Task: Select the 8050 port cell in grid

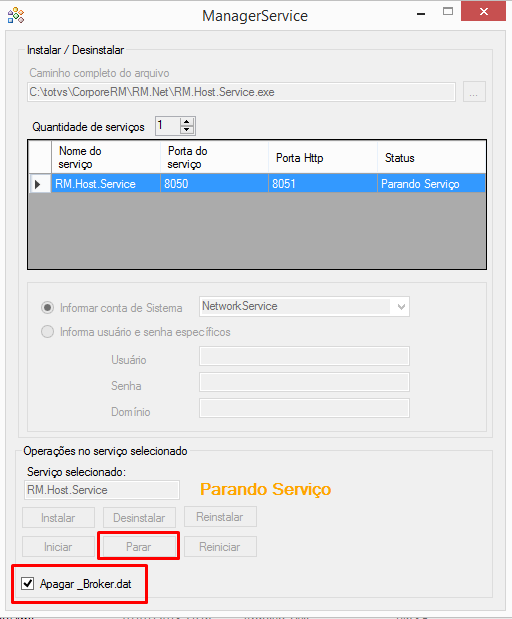Action: click(214, 184)
